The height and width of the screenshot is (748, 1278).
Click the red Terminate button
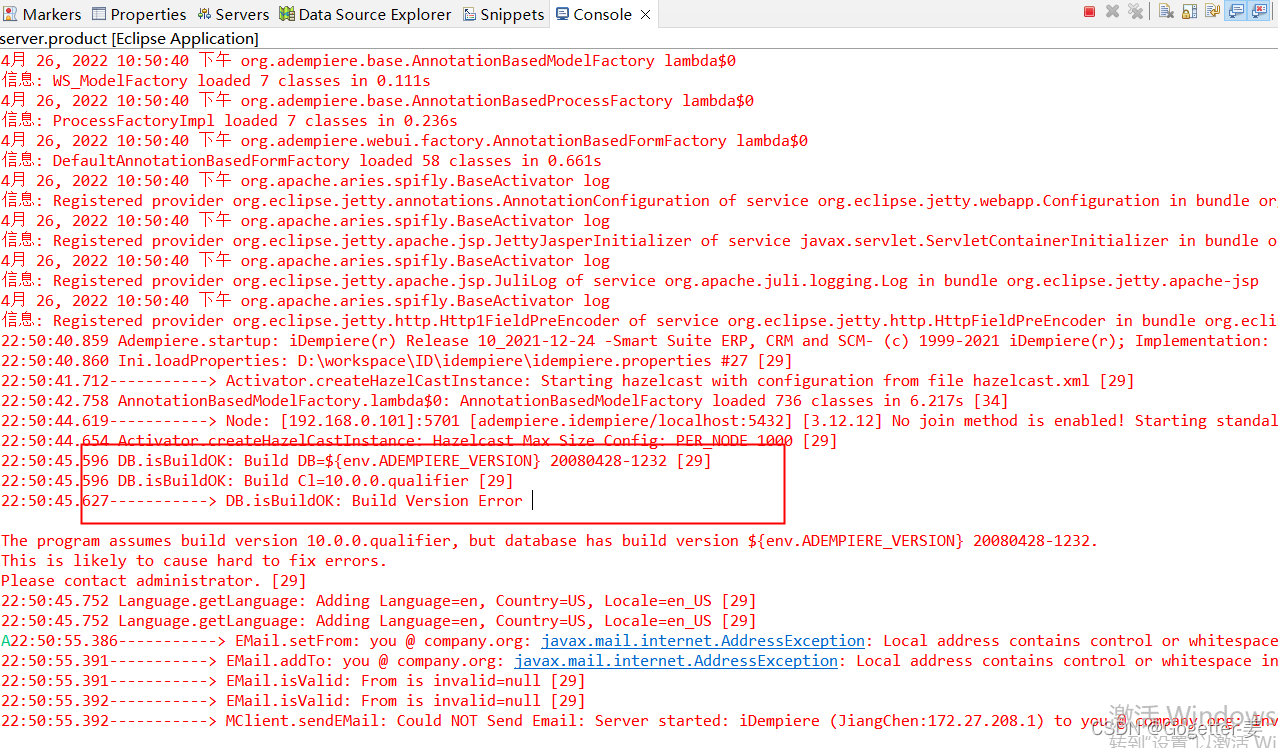[x=1089, y=11]
